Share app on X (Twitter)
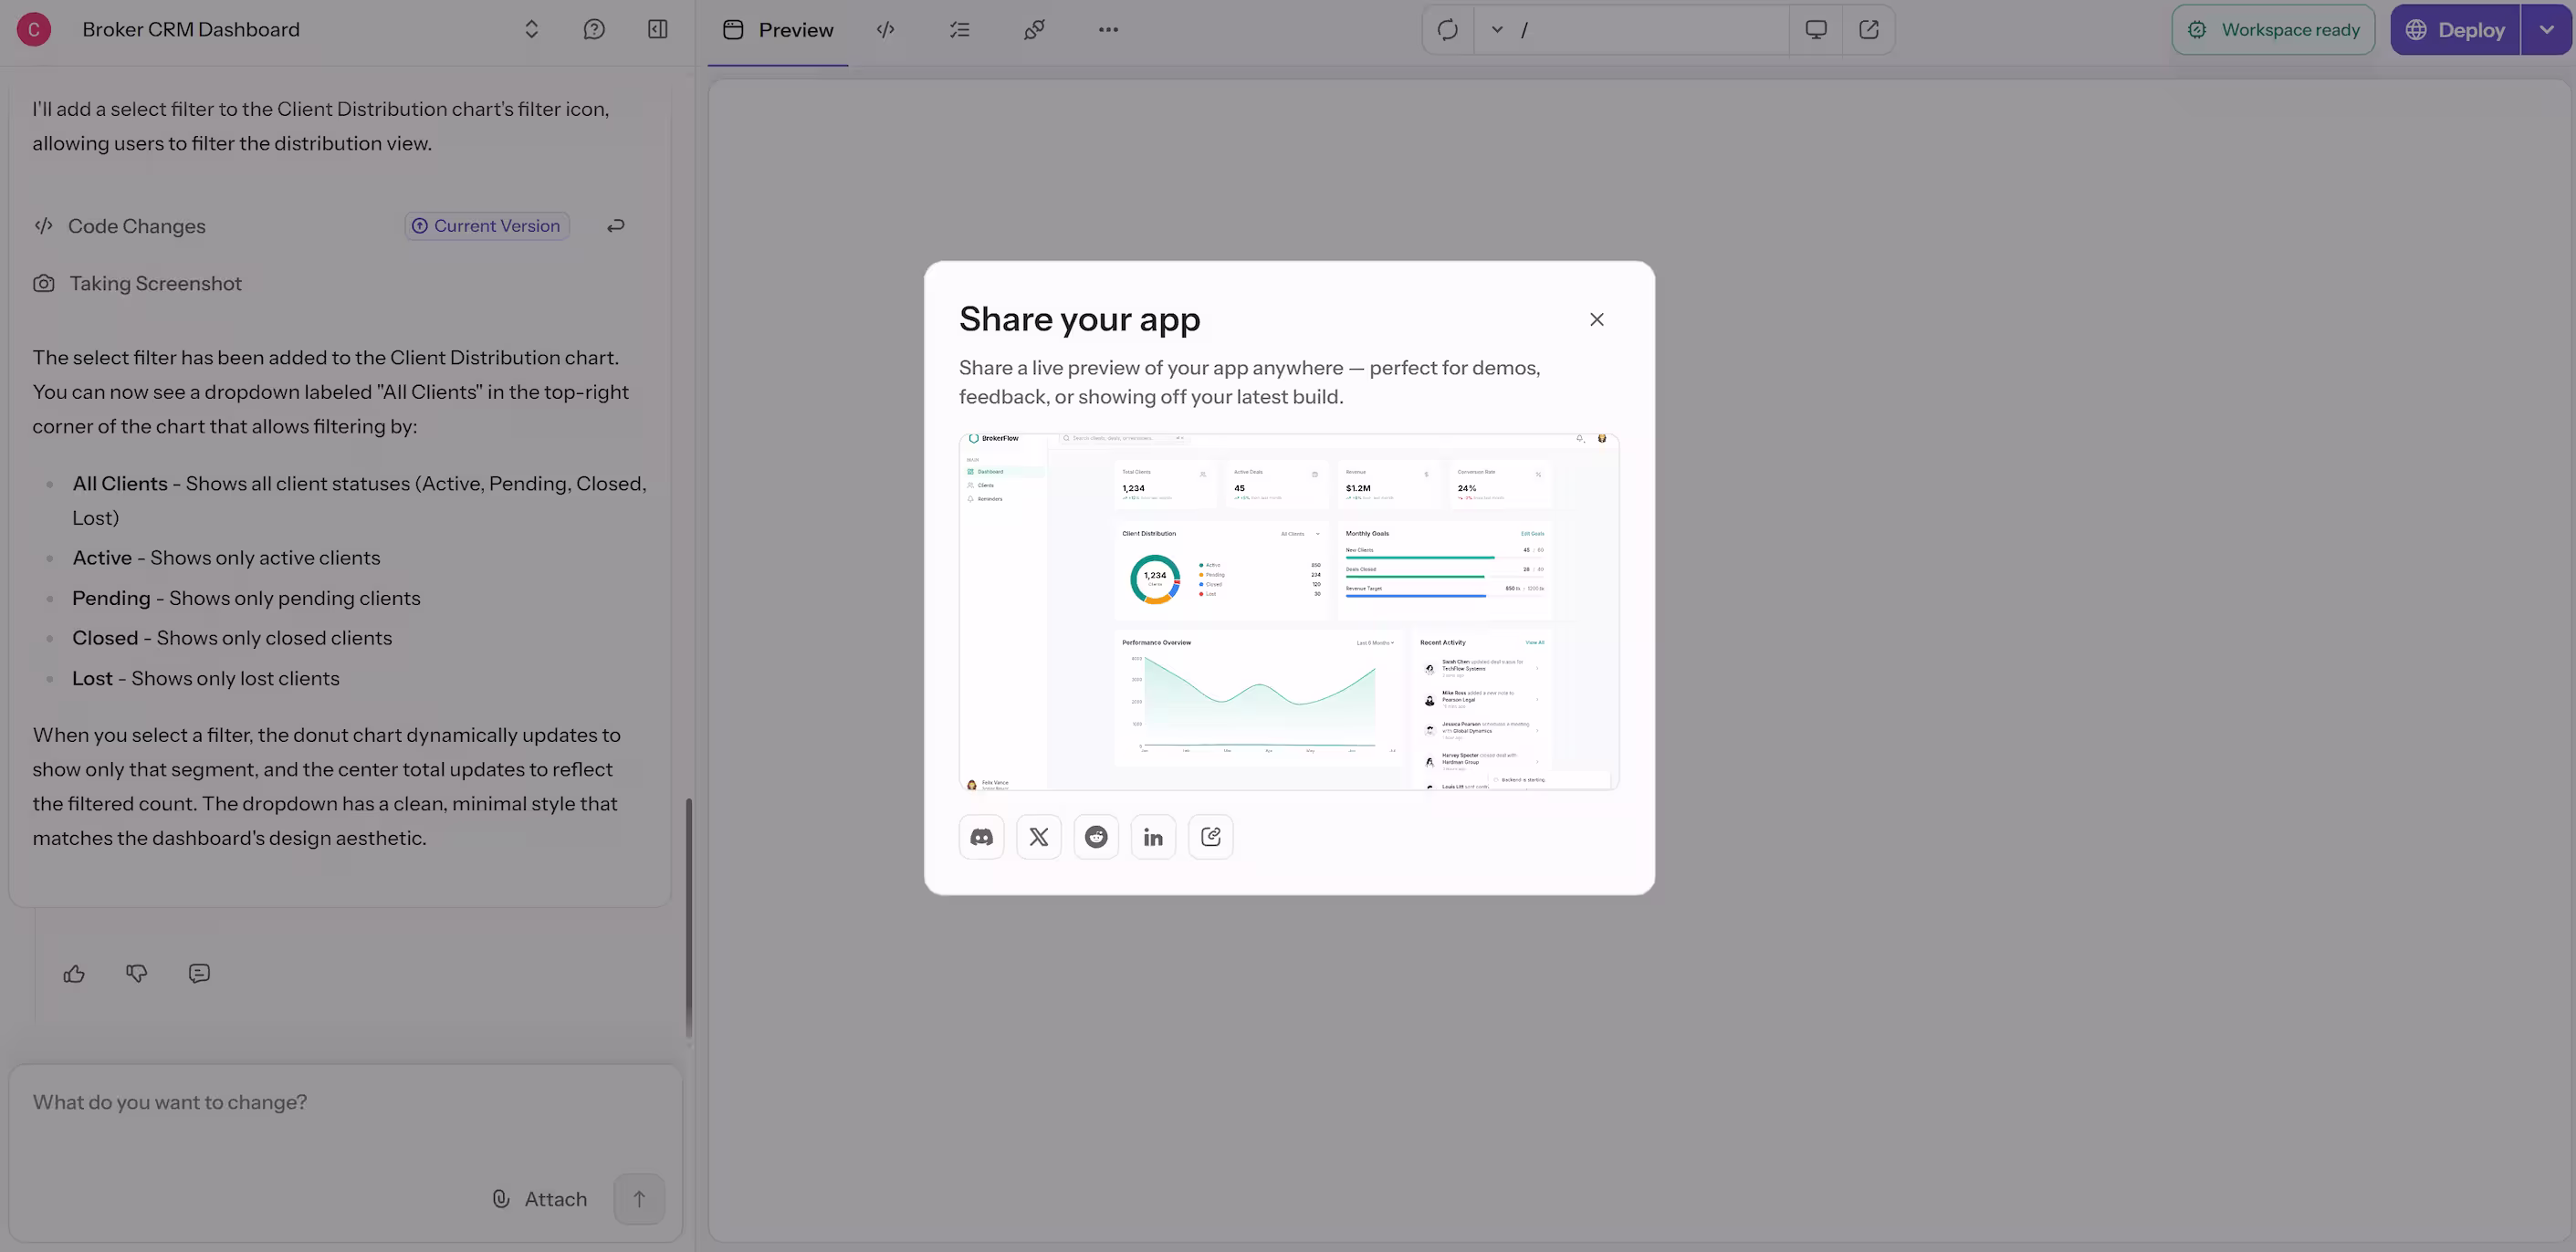The image size is (2576, 1252). [1038, 837]
